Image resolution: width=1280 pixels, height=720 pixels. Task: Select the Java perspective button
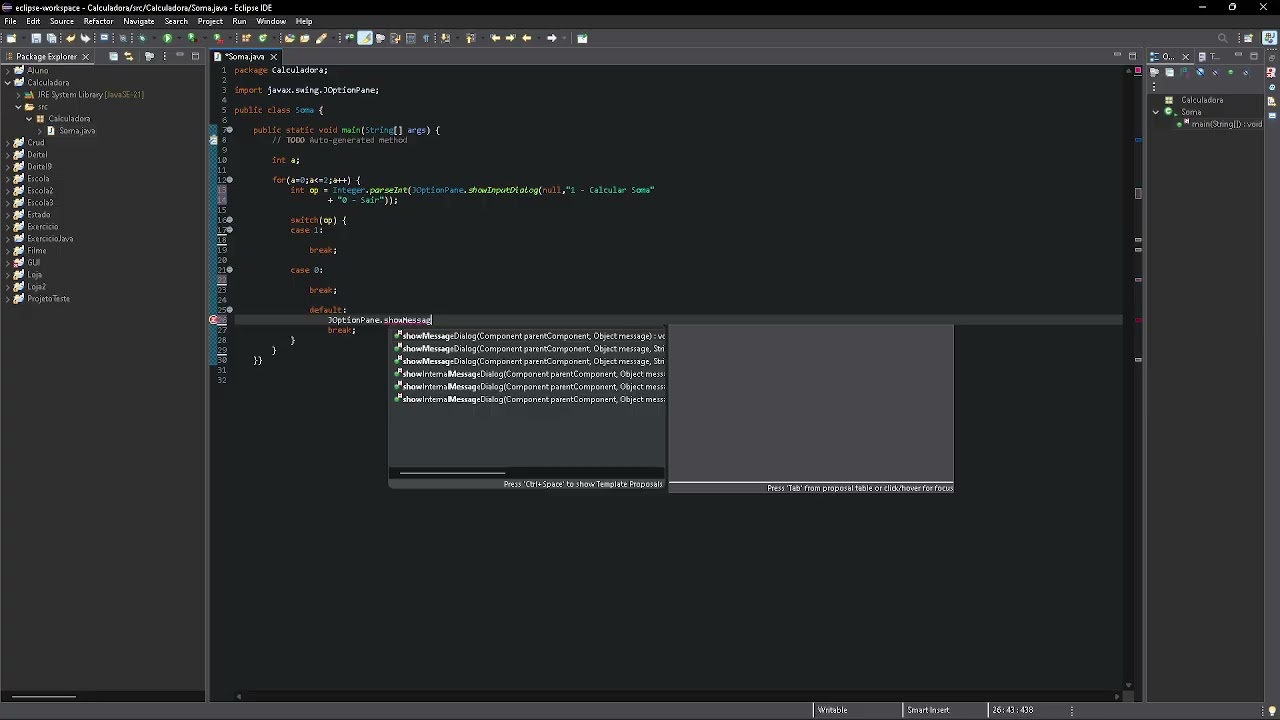tap(1269, 38)
